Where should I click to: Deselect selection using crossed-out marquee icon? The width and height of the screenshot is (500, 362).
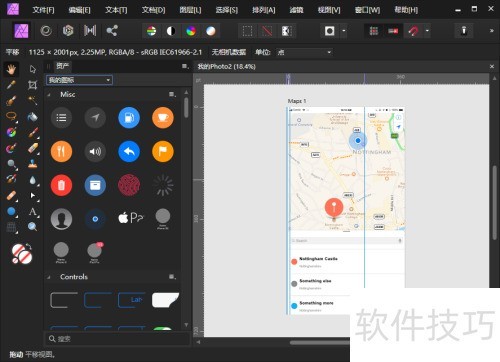point(267,31)
